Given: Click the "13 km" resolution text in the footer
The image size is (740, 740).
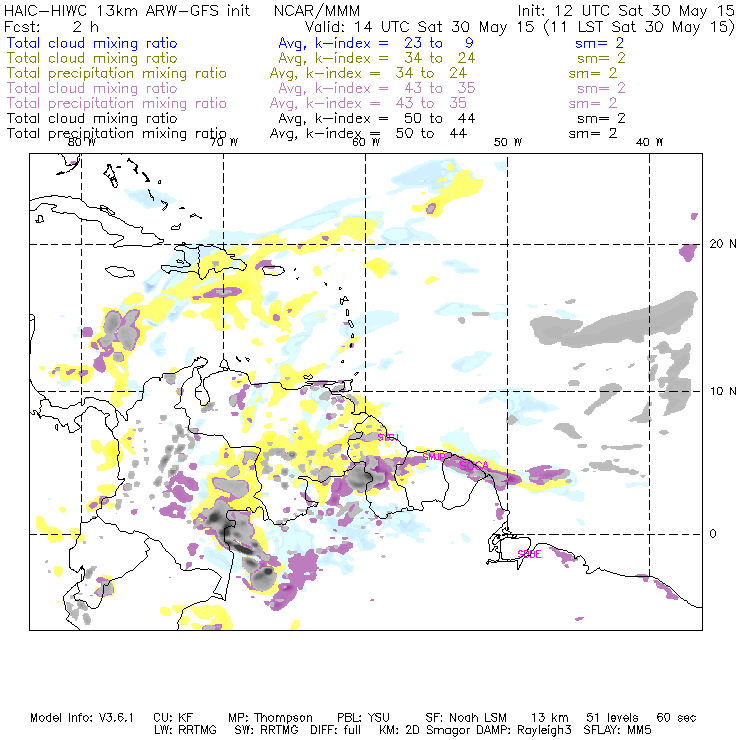Looking at the screenshot, I should (x=550, y=718).
